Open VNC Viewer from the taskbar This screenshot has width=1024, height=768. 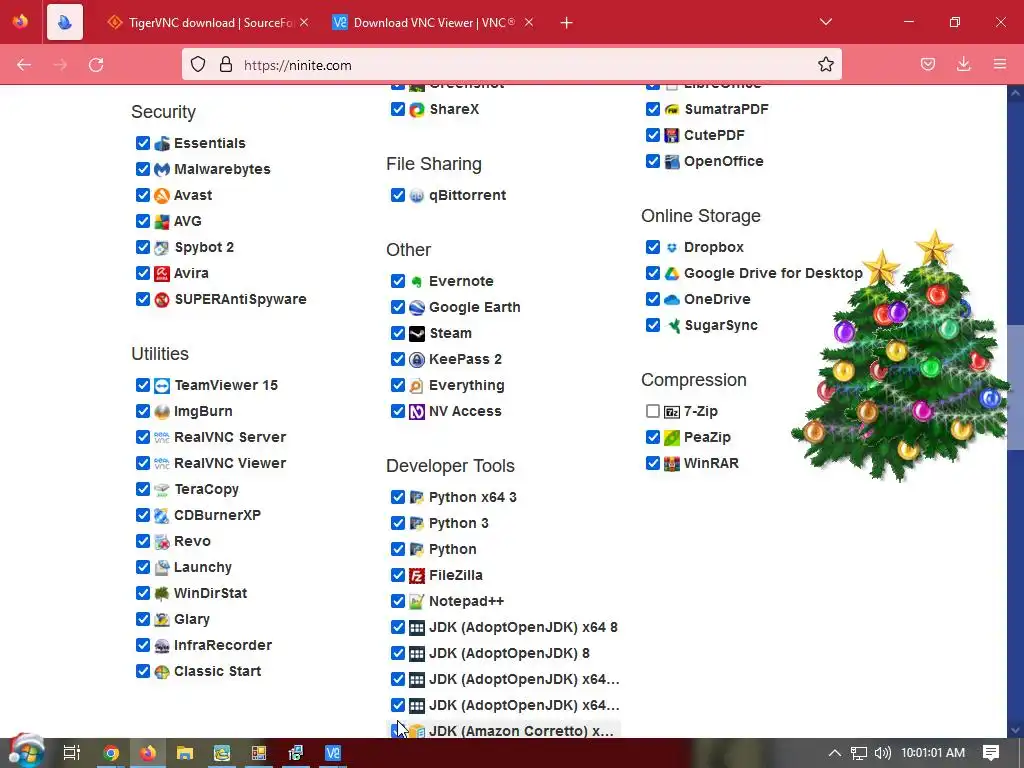[332, 753]
